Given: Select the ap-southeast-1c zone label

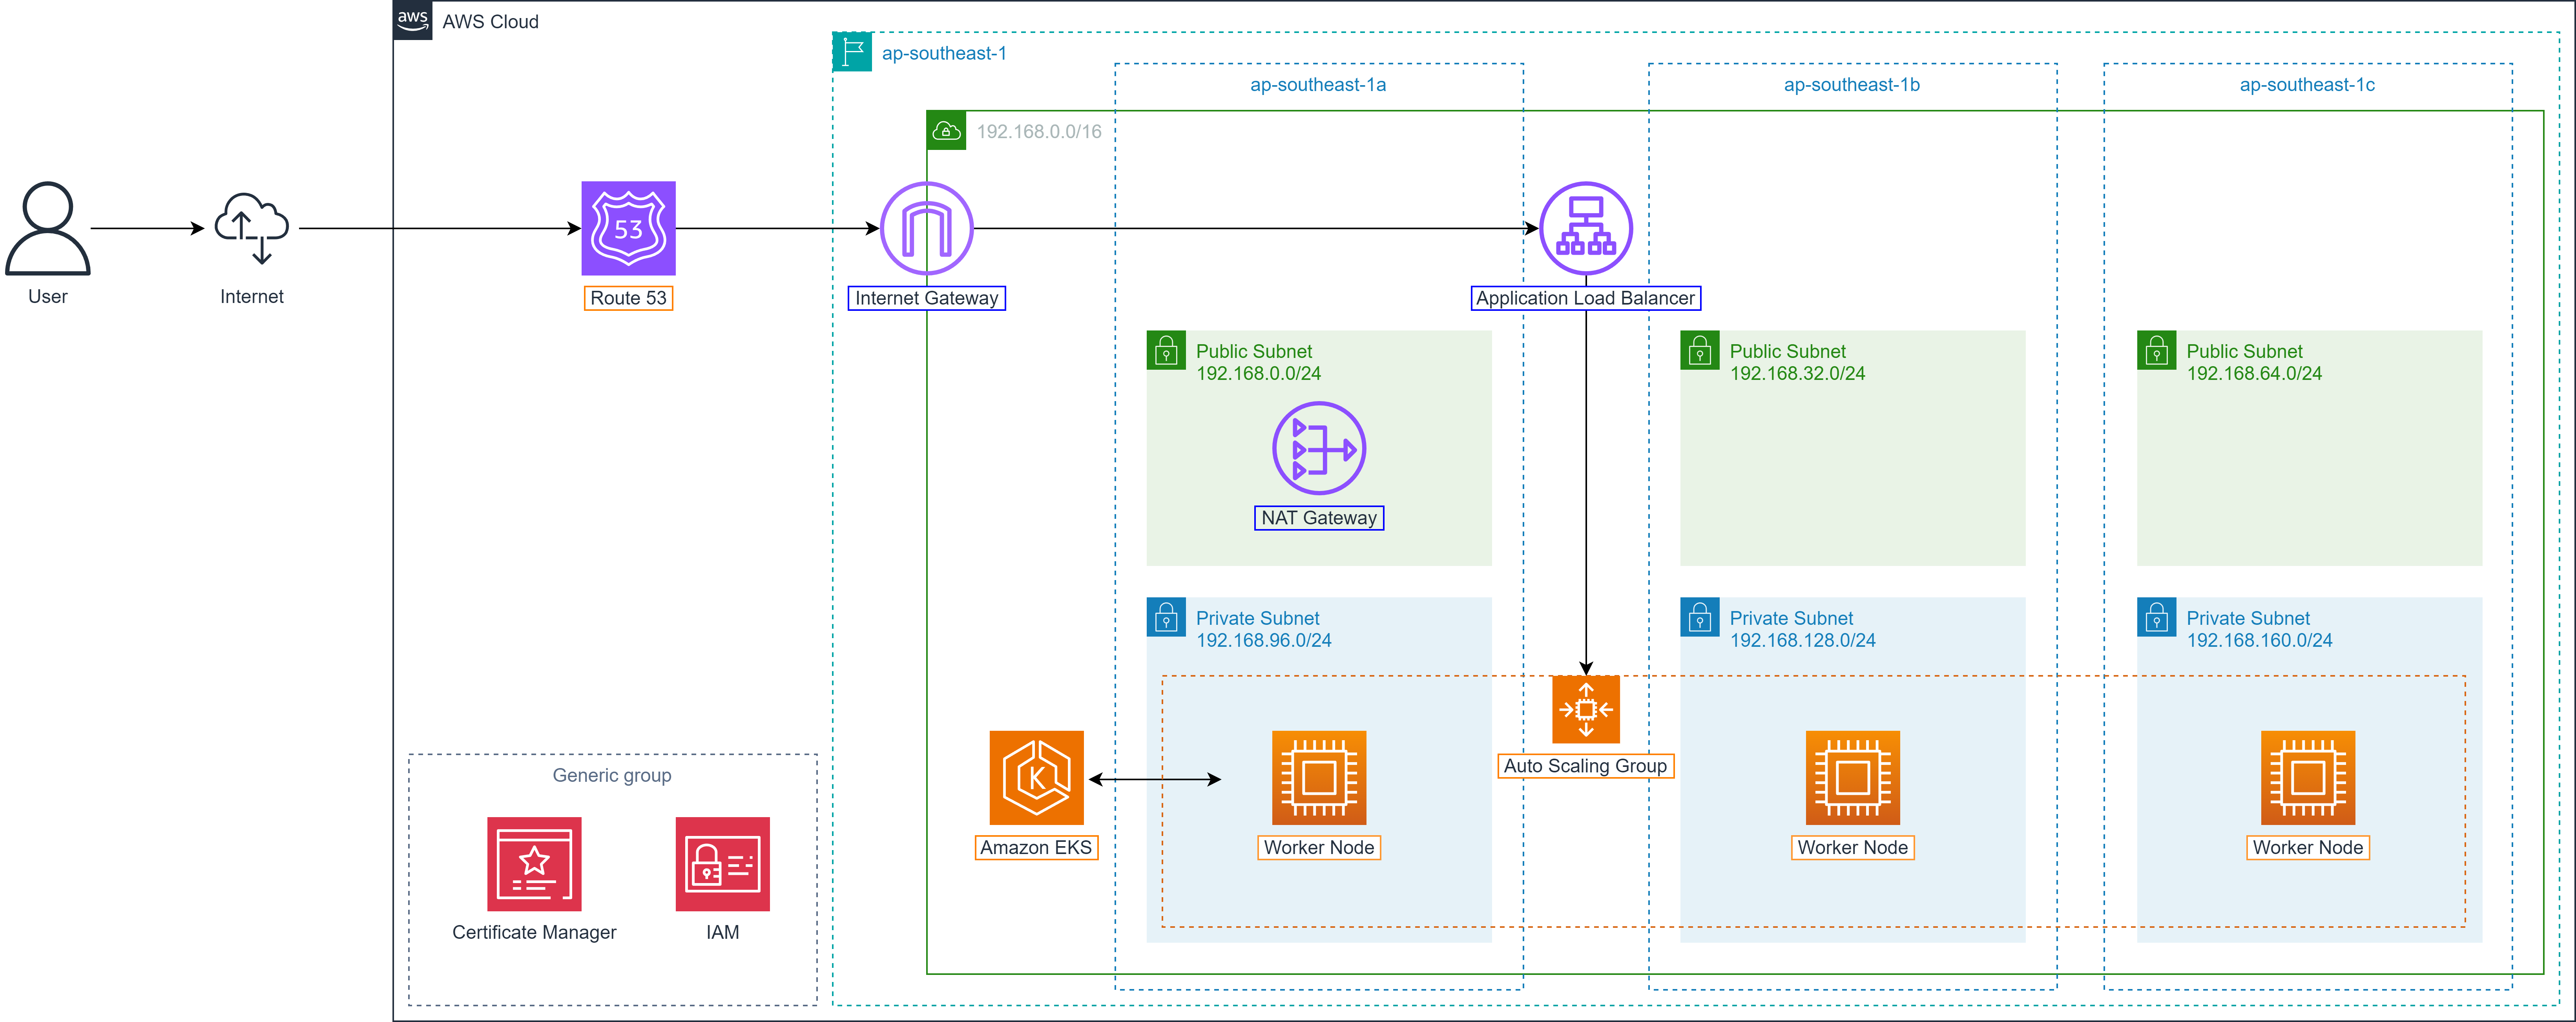Looking at the screenshot, I should tap(2307, 85).
